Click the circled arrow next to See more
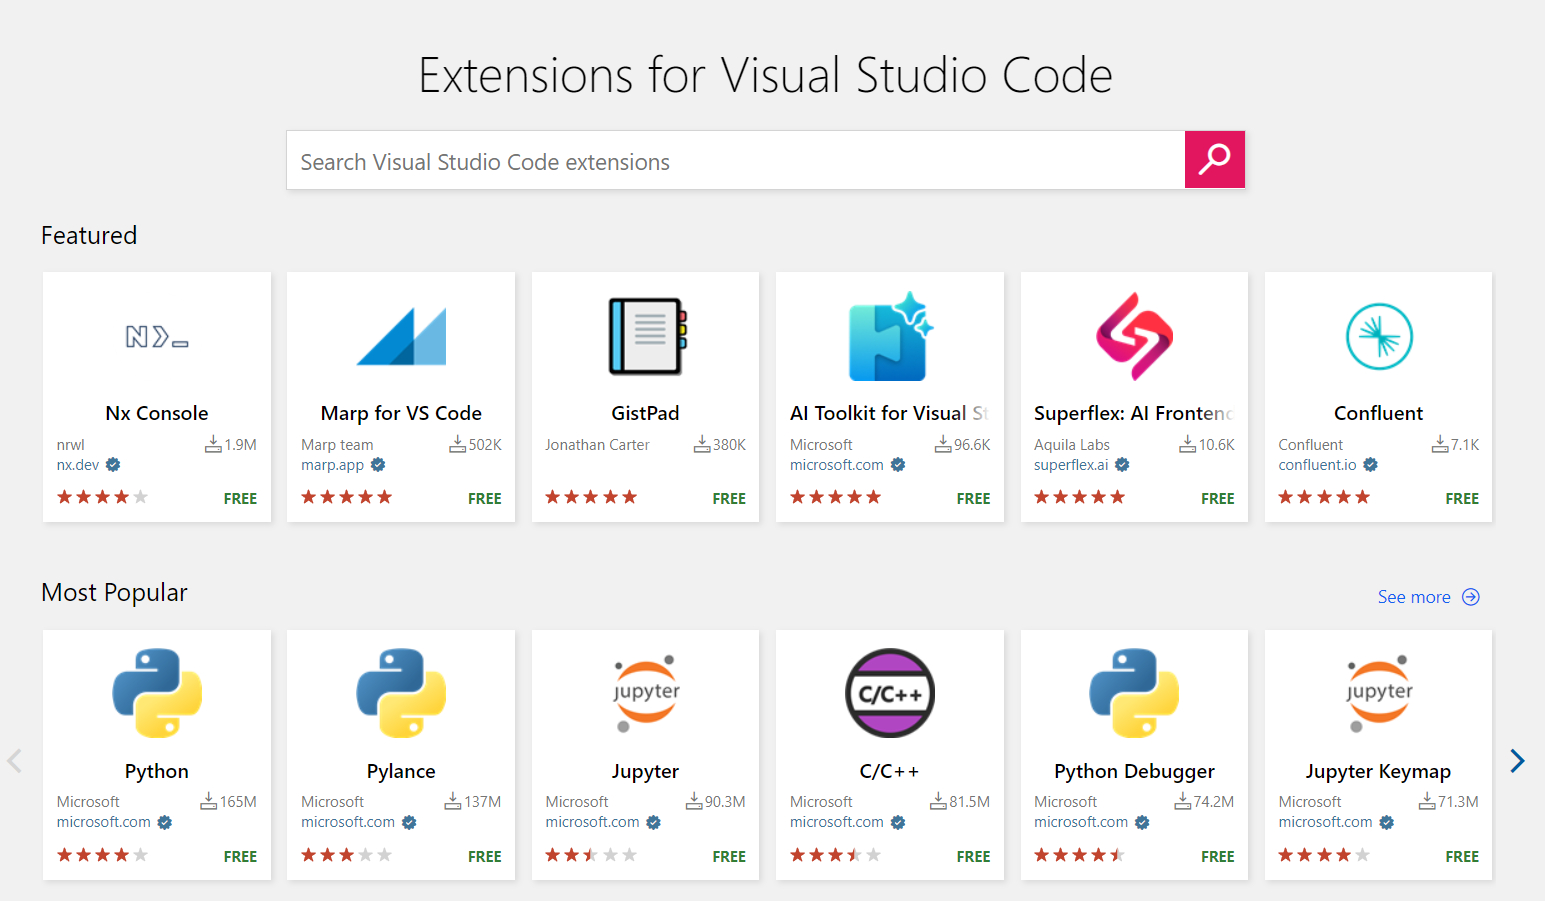This screenshot has width=1545, height=901. click(1471, 597)
